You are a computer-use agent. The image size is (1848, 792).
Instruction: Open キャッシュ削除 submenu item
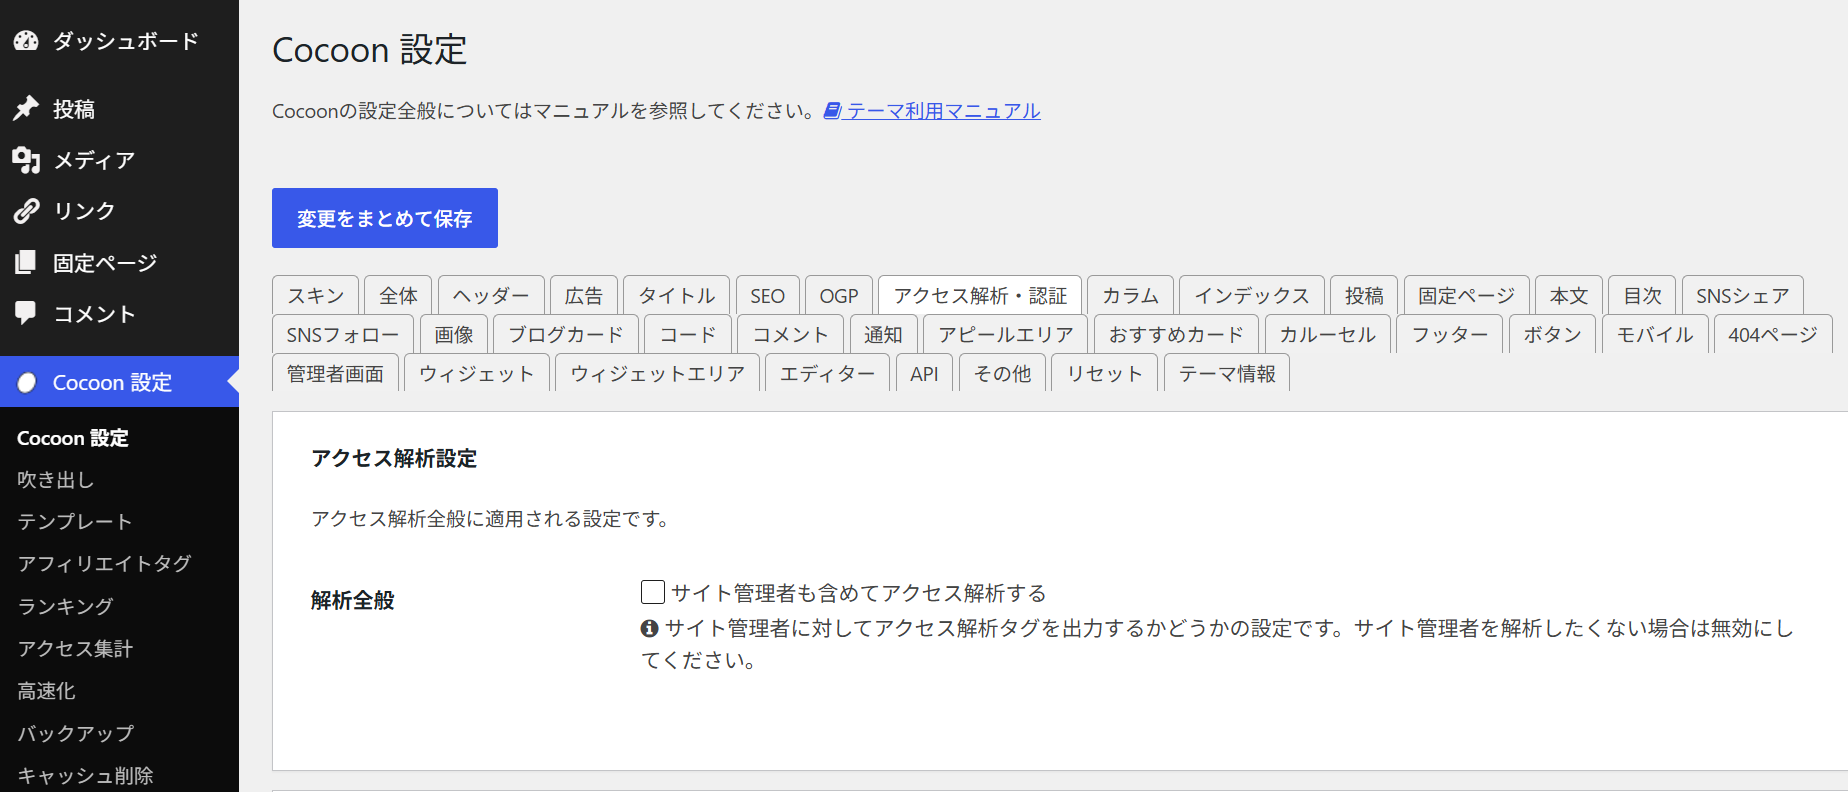[85, 776]
